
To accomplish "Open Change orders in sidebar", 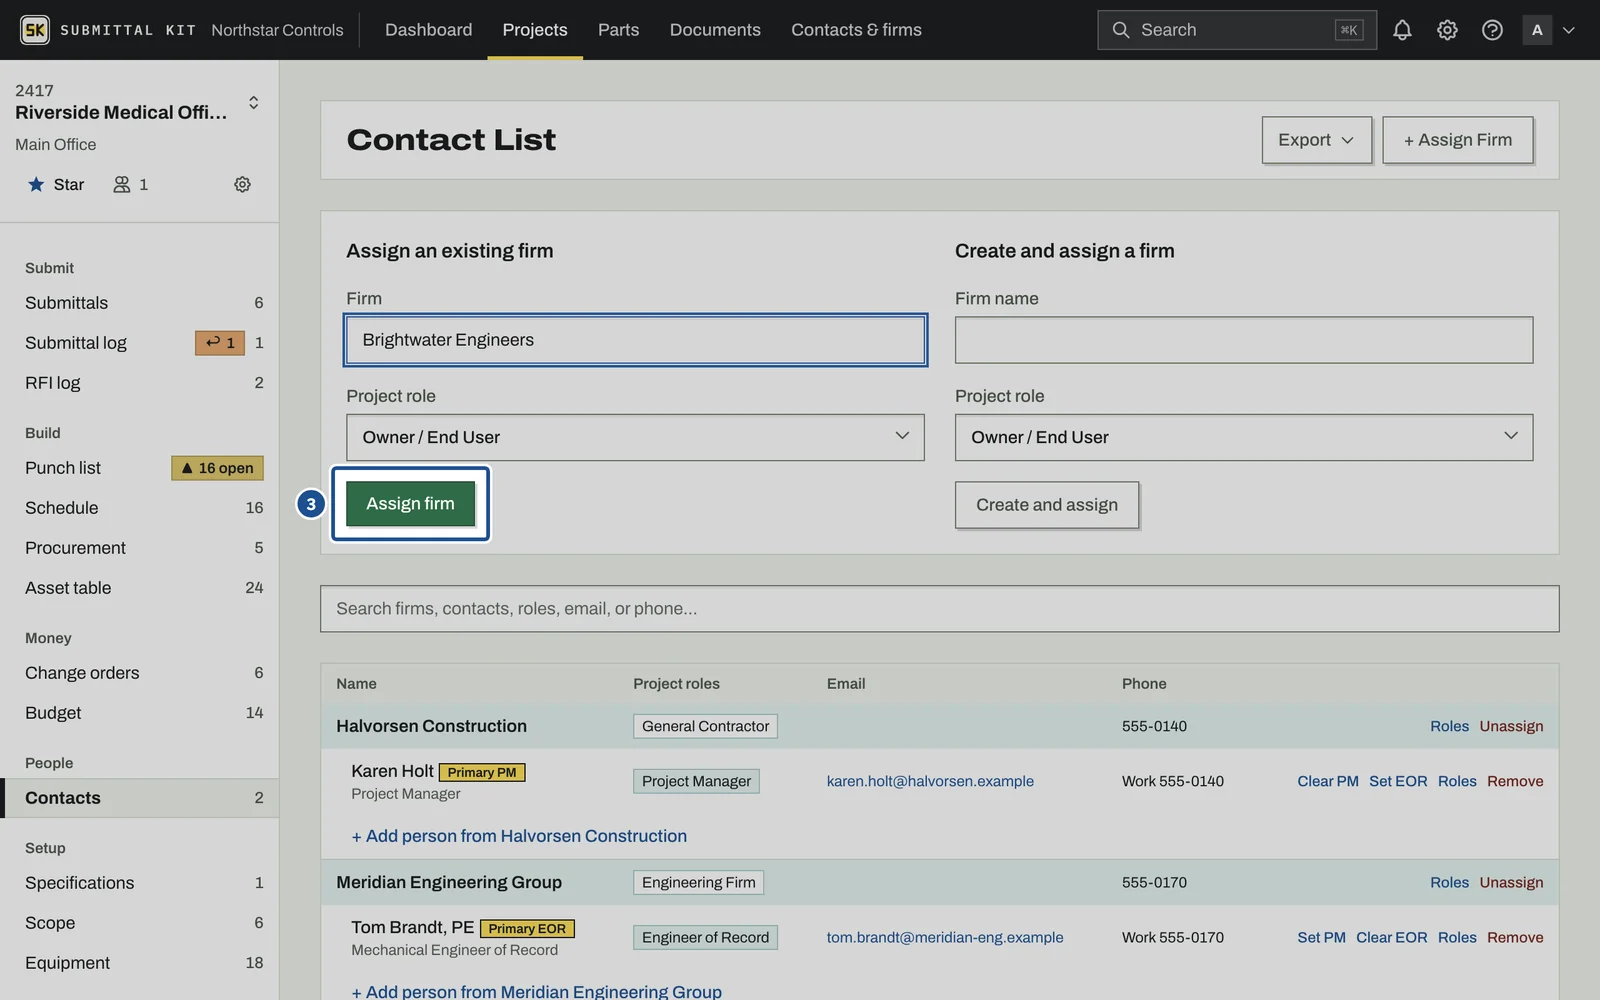I will [x=140, y=673].
